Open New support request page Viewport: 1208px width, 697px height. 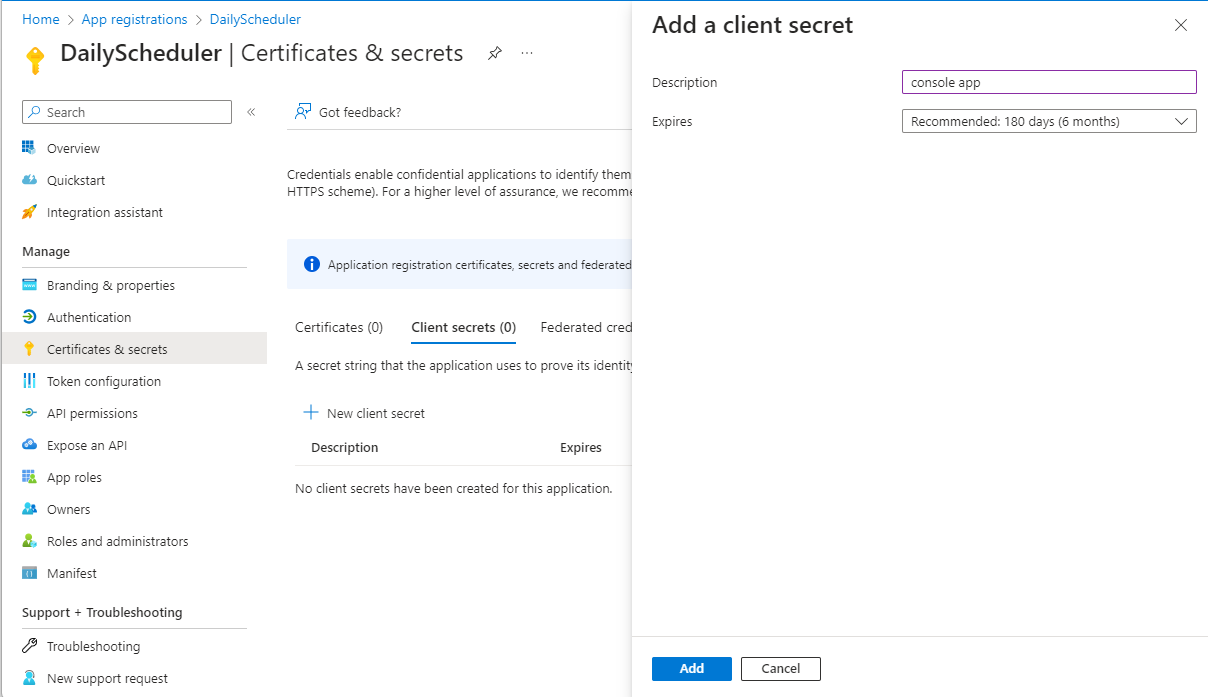pyautogui.click(x=107, y=678)
